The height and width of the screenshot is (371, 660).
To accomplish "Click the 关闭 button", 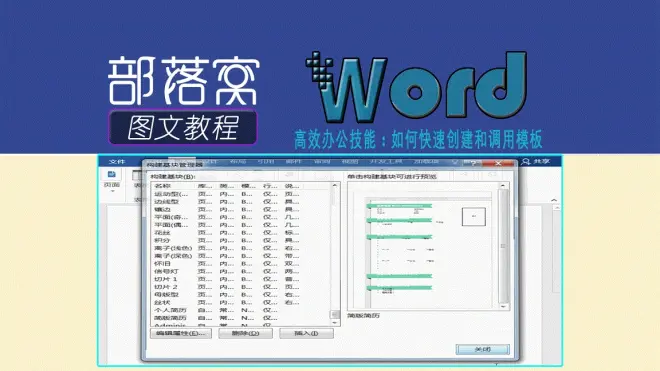I will coord(482,350).
